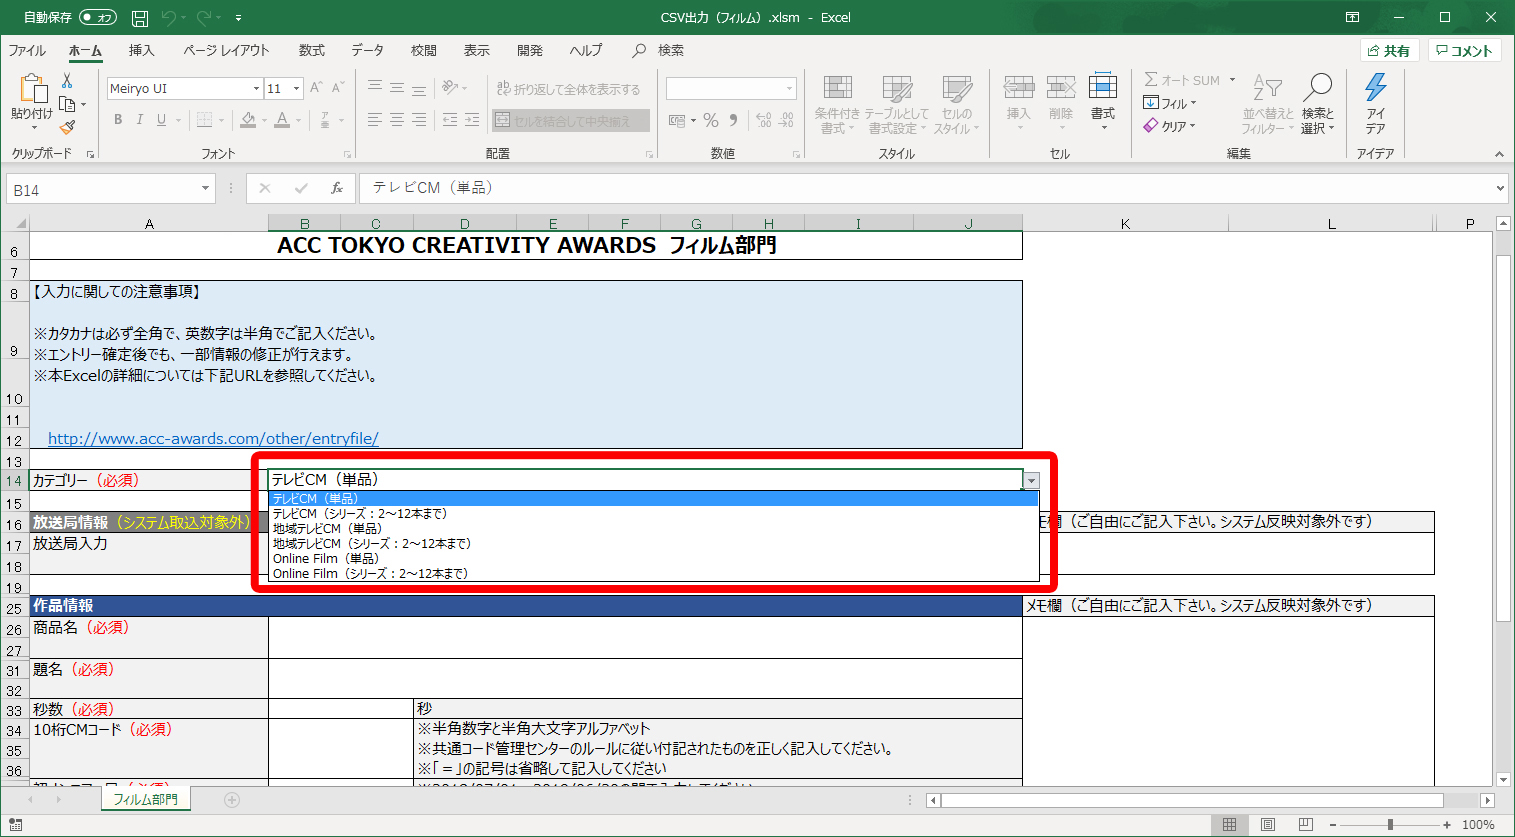The height and width of the screenshot is (837, 1515).
Task: Click the Comma Style icon
Action: click(734, 120)
